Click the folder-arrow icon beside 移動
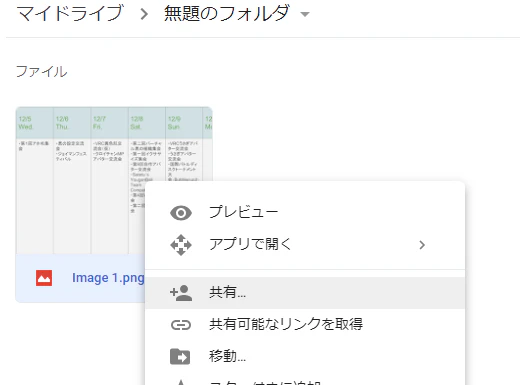520x385 pixels. (x=180, y=356)
